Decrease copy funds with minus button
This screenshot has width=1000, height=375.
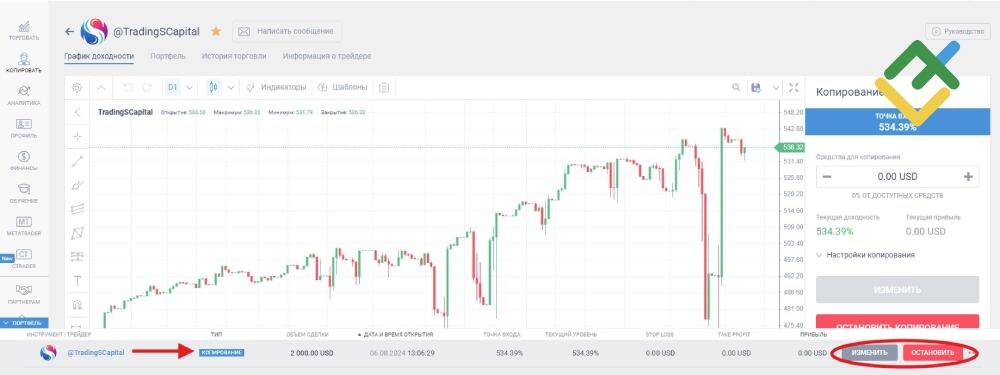pyautogui.click(x=827, y=177)
